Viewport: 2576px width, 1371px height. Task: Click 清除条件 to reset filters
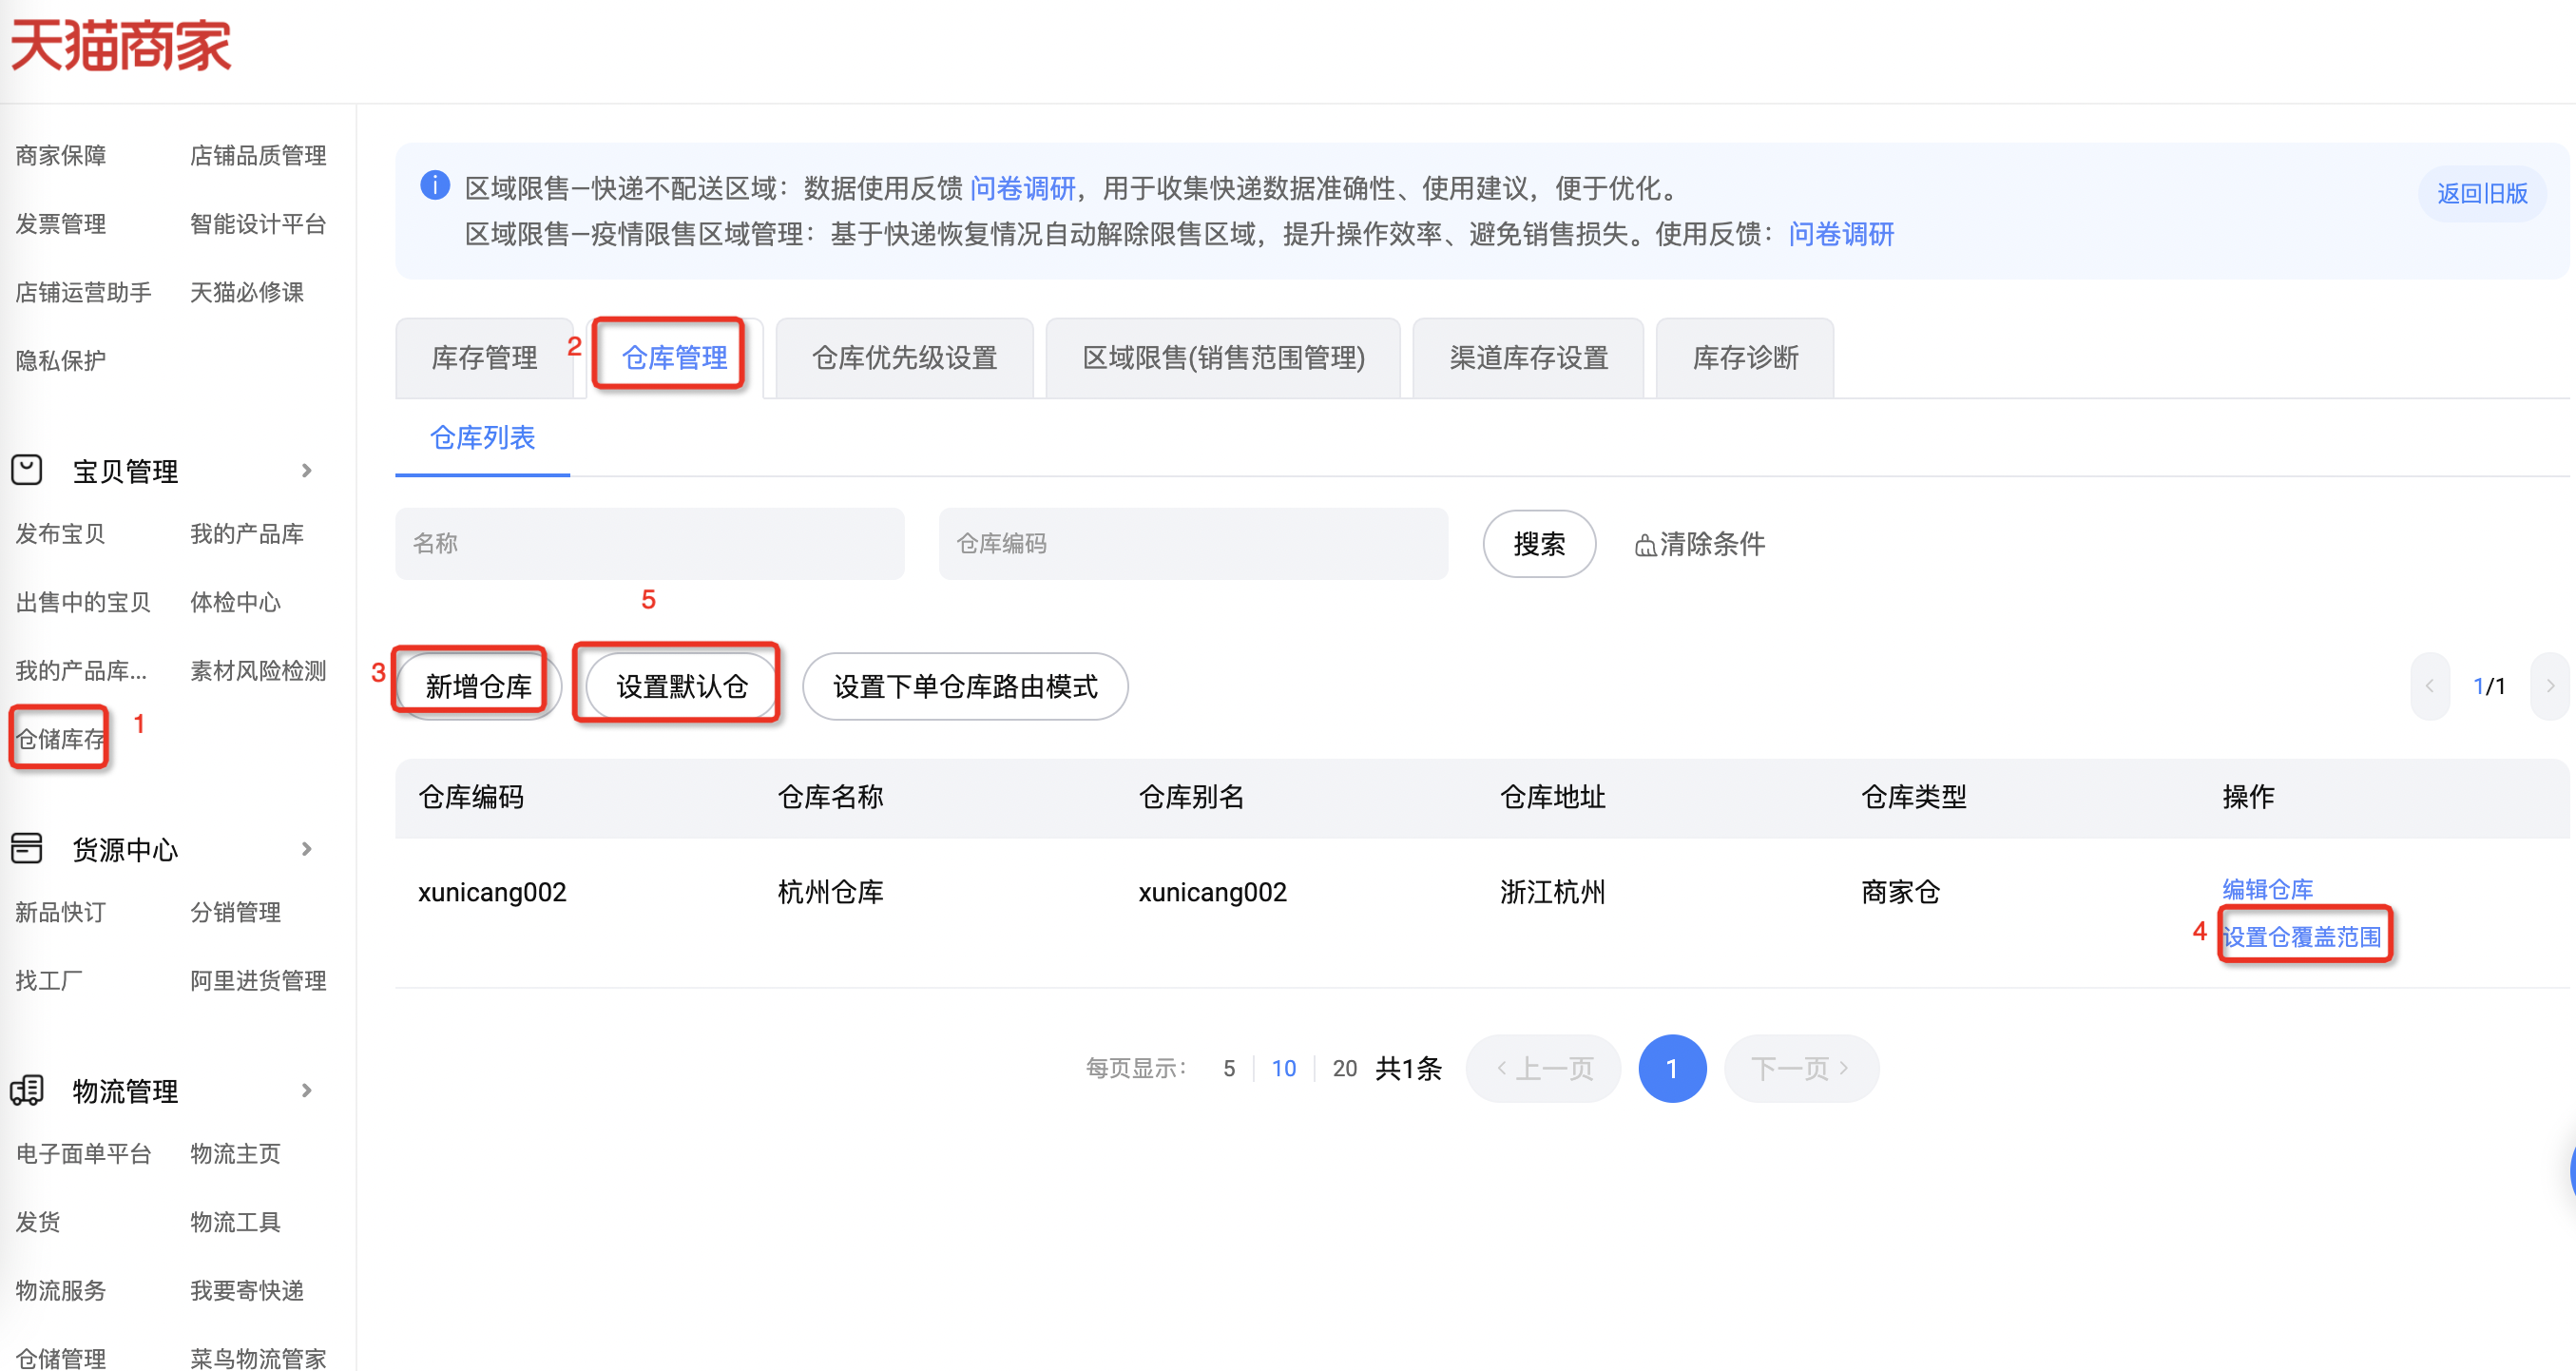point(1700,544)
